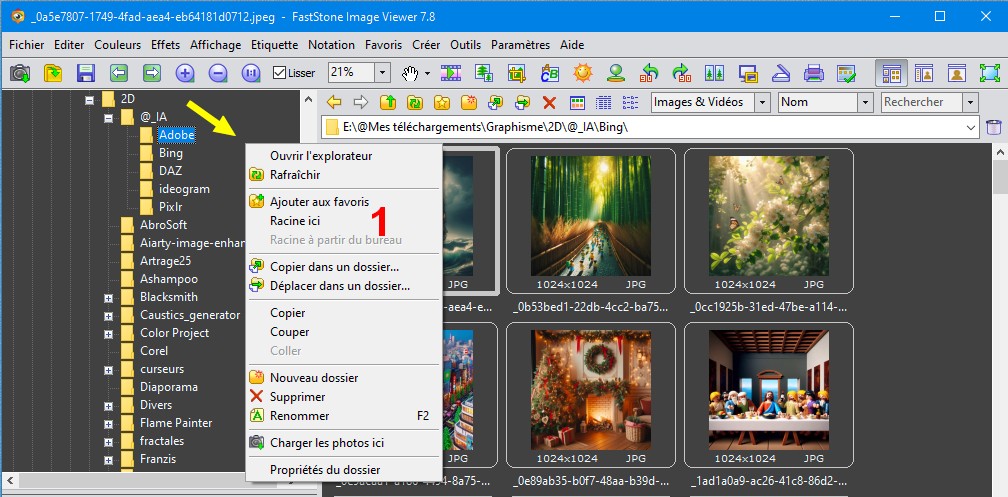Click the sun adjust lighting icon

coord(582,73)
